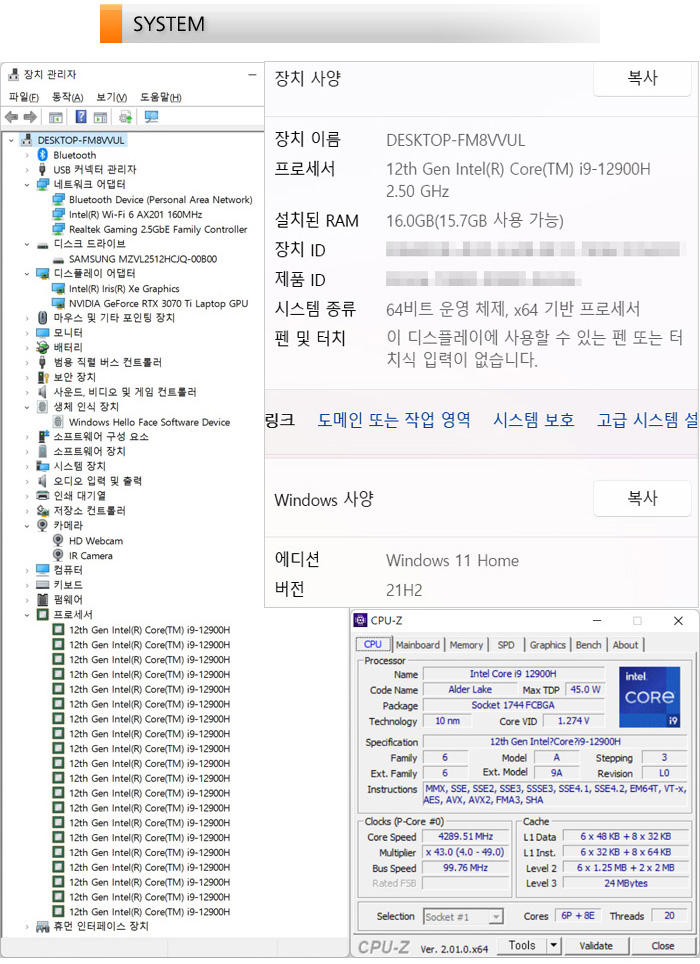Switch to CPU-Z Bench tab
The width and height of the screenshot is (700, 964).
[x=588, y=645]
